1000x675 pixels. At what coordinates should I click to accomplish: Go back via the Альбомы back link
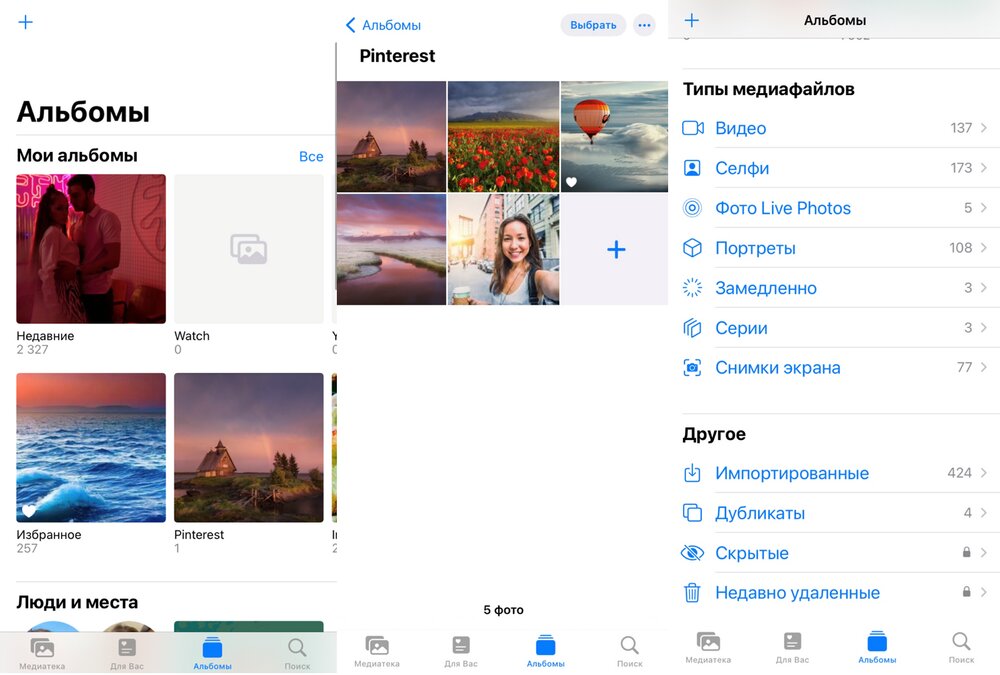(x=383, y=25)
